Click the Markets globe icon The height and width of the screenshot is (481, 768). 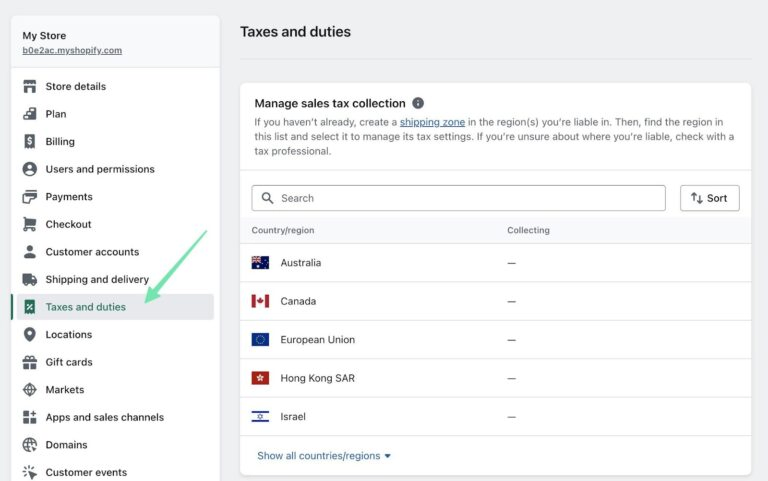[x=29, y=389]
